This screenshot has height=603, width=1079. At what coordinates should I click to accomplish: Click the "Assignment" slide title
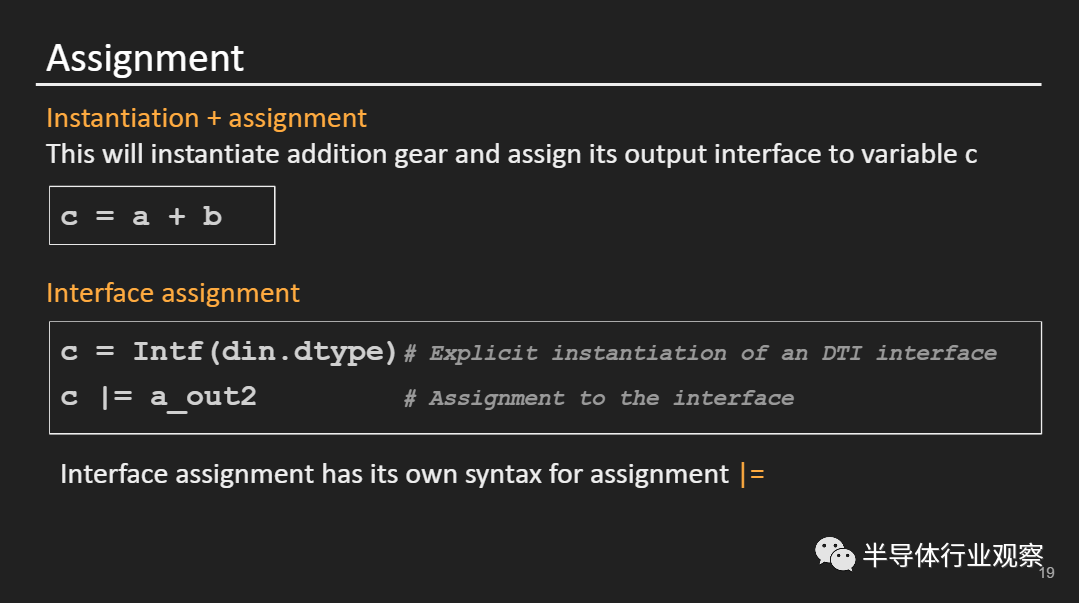click(x=145, y=58)
